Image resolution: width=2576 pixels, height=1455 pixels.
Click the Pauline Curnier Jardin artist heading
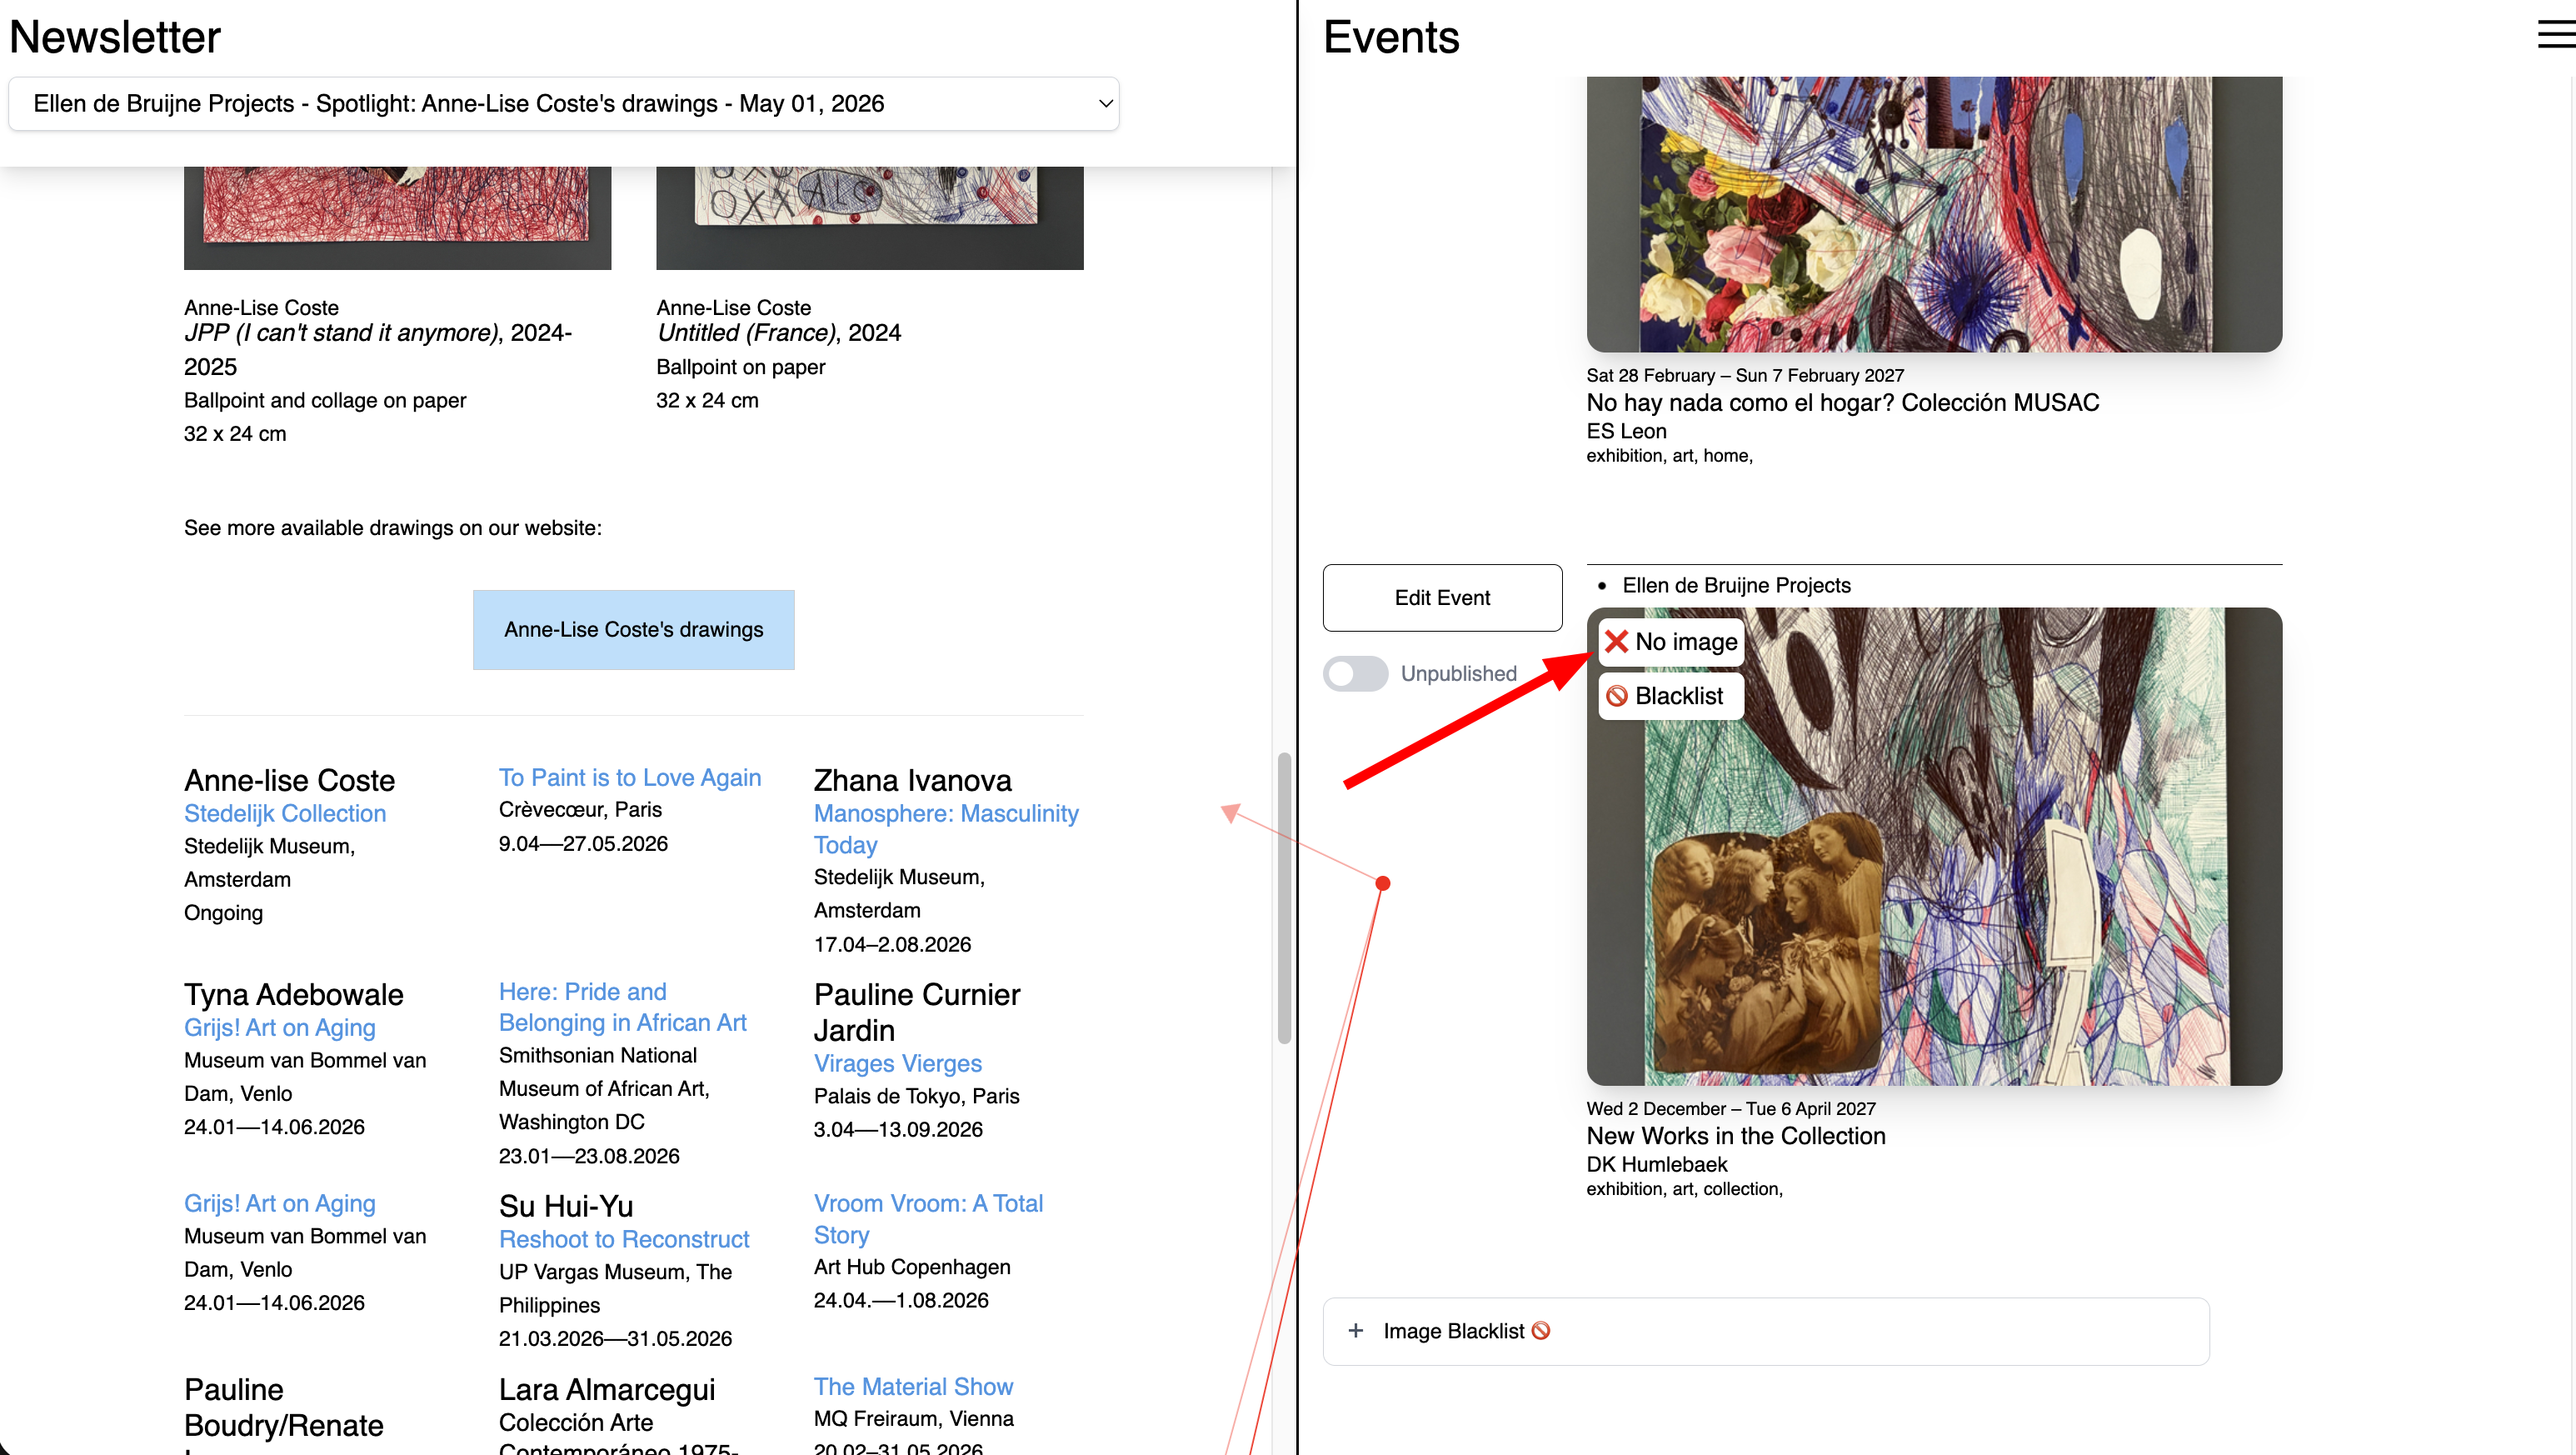point(917,1013)
